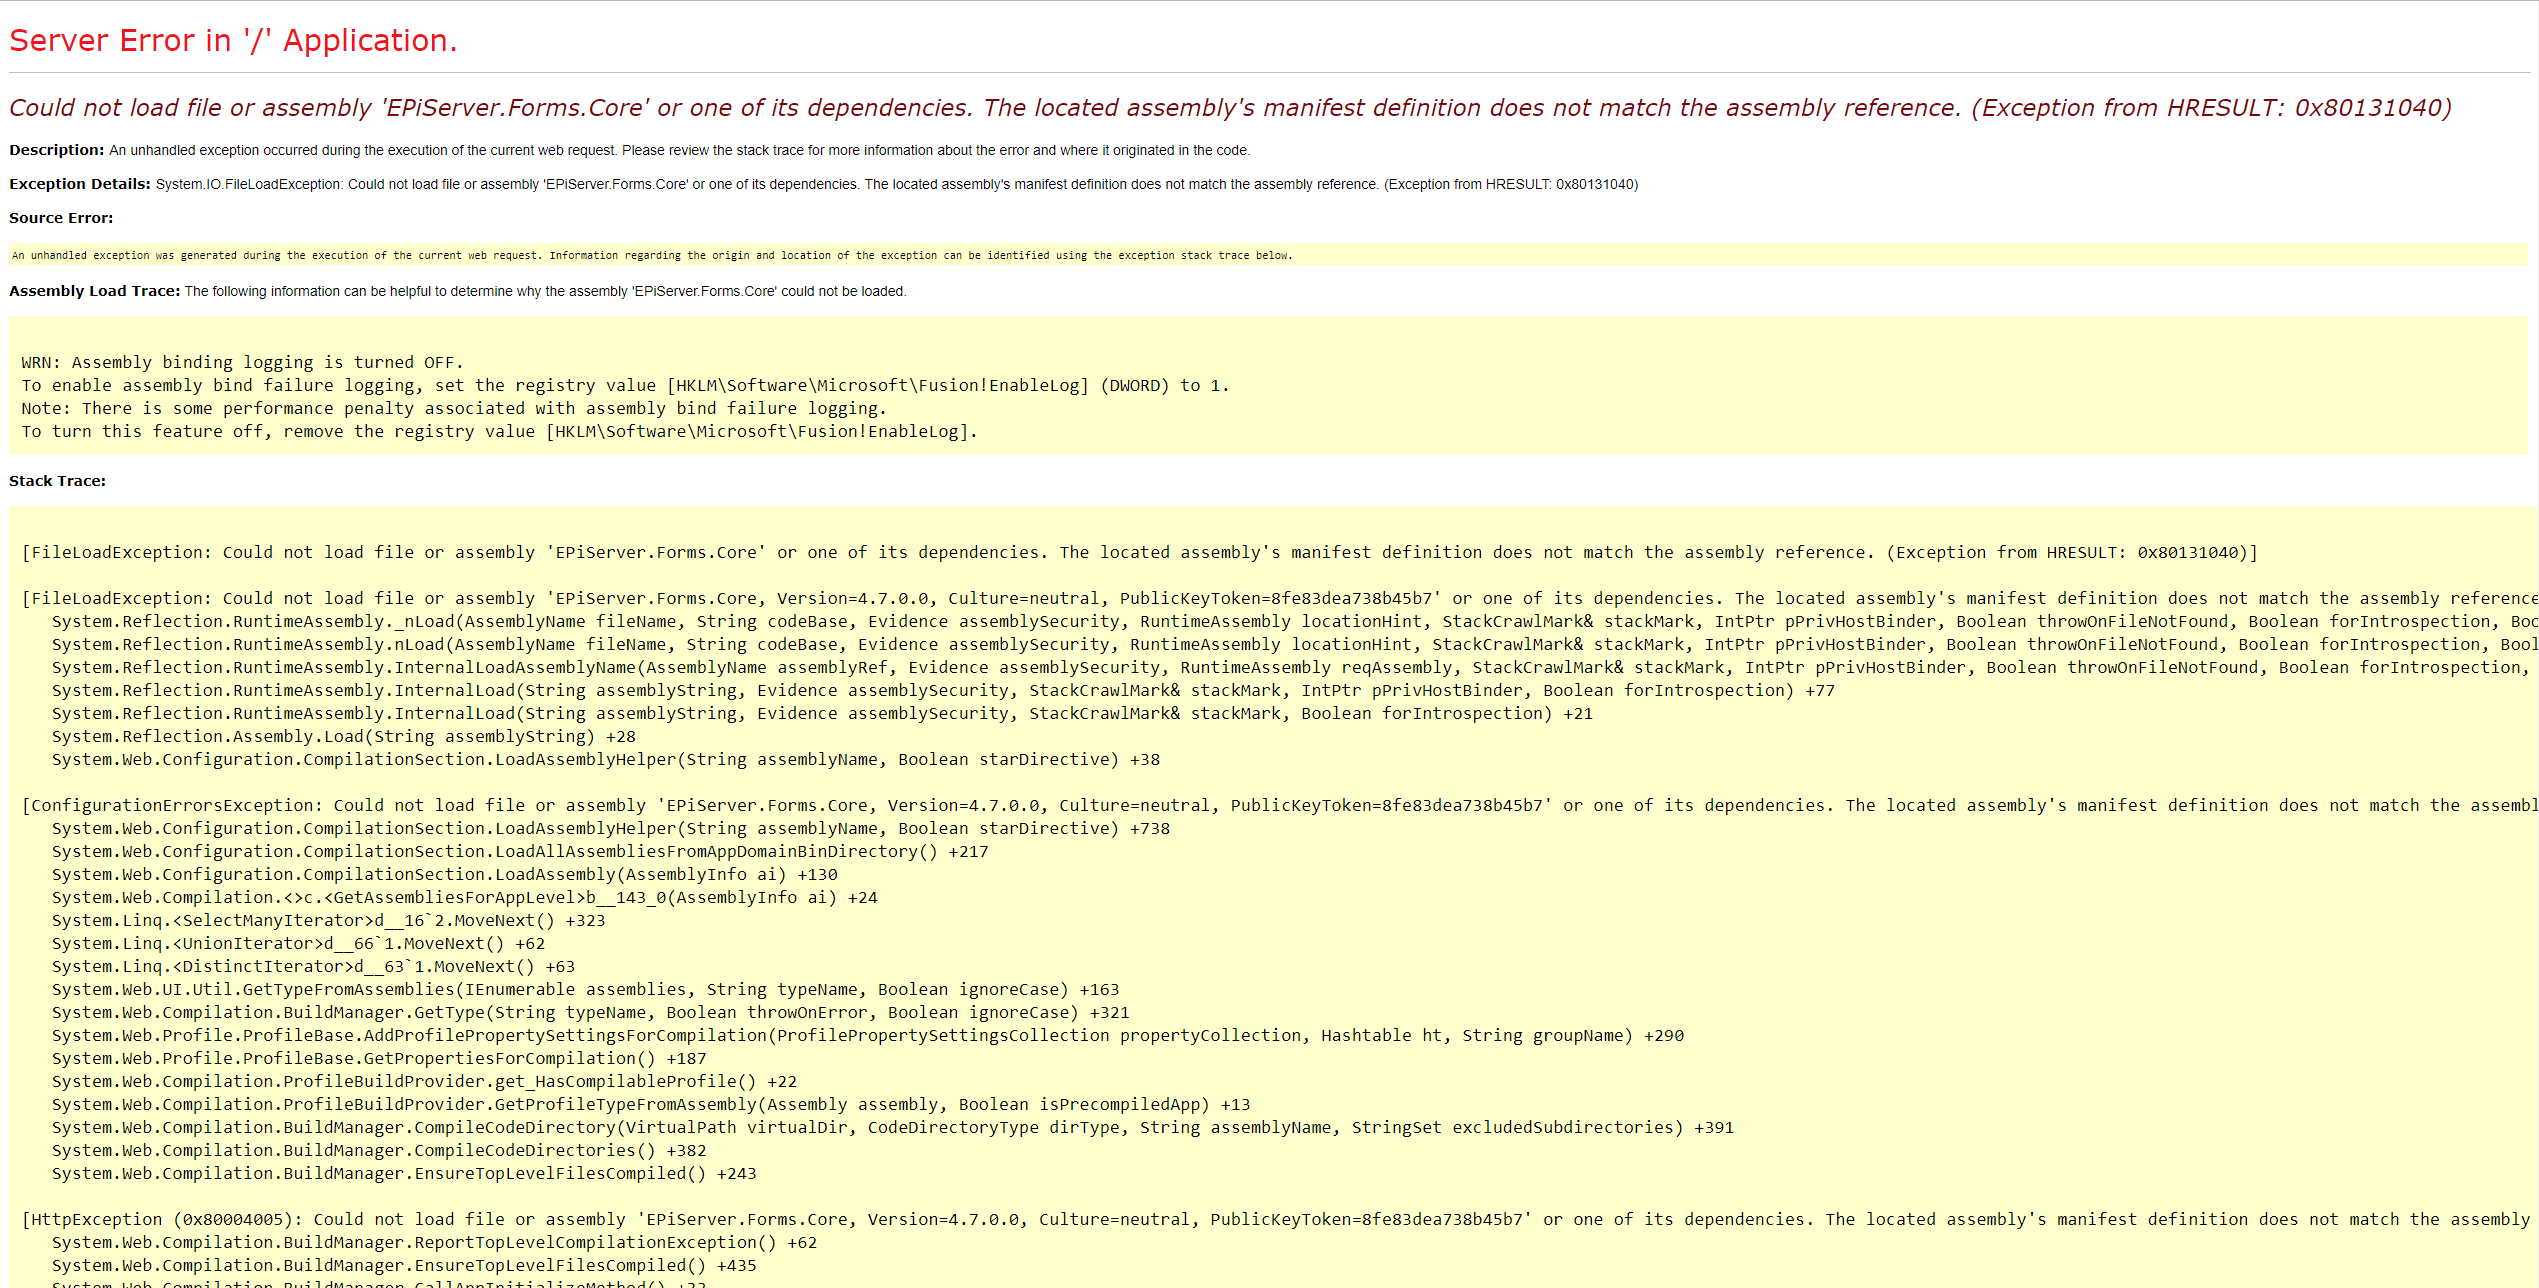This screenshot has width=2539, height=1288.
Task: Click the 'DistinctIterator' MoveNext() +63 frame
Action: [x=314, y=966]
